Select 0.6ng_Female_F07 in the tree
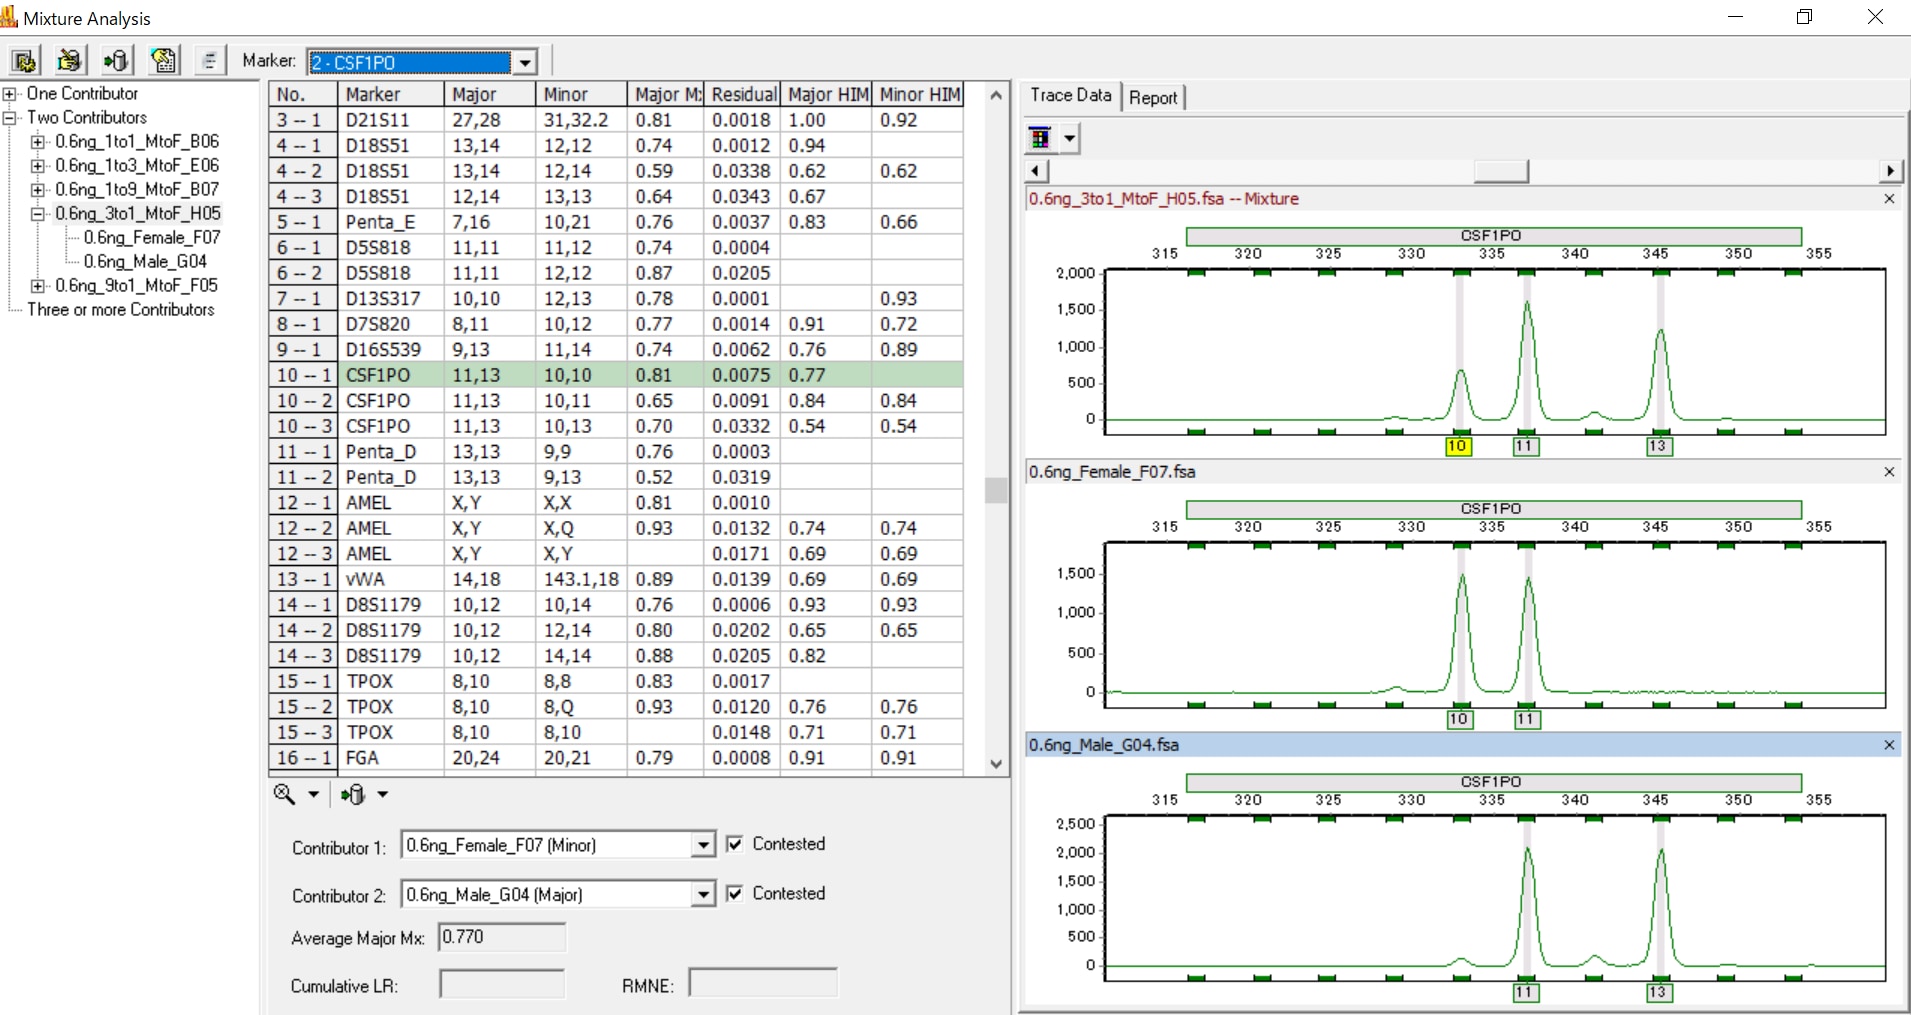This screenshot has height=1015, width=1911. [x=152, y=238]
